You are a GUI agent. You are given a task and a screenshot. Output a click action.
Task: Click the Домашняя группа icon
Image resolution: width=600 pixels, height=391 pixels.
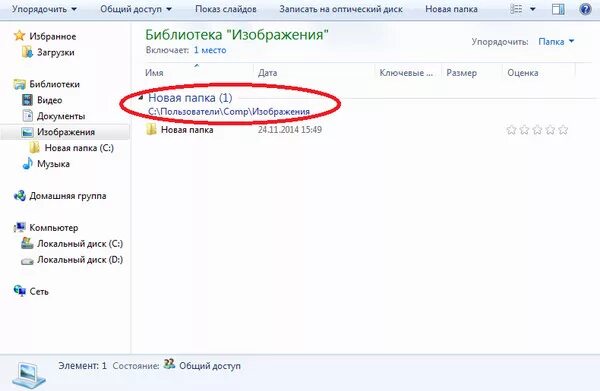(20, 196)
